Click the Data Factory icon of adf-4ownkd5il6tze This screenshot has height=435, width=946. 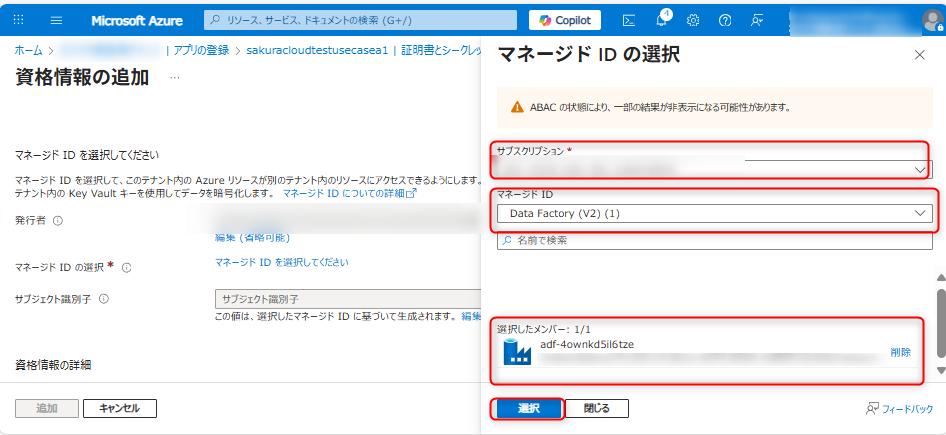click(517, 352)
